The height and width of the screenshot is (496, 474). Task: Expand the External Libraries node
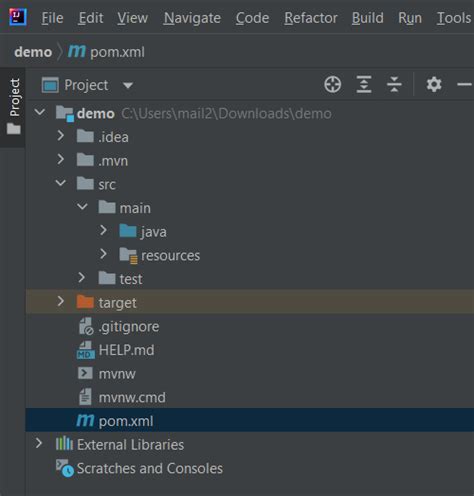39,443
